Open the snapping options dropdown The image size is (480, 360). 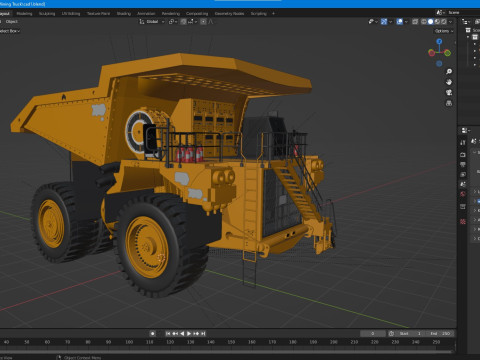(x=192, y=22)
